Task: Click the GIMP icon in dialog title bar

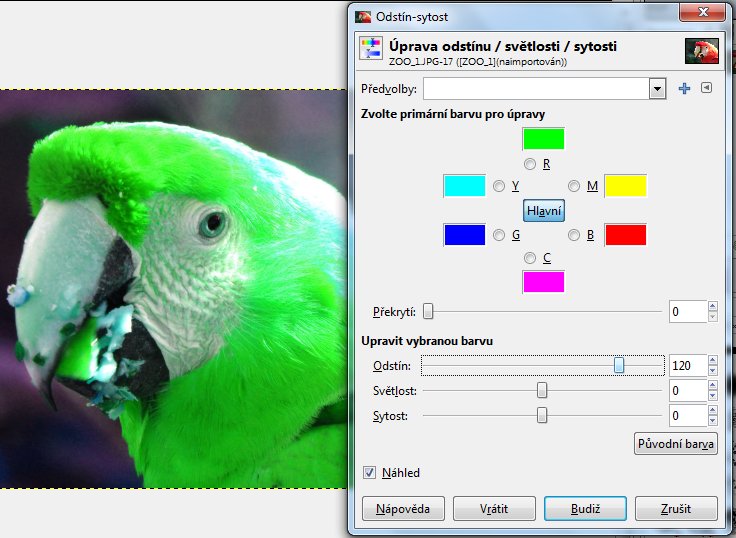Action: (x=363, y=17)
